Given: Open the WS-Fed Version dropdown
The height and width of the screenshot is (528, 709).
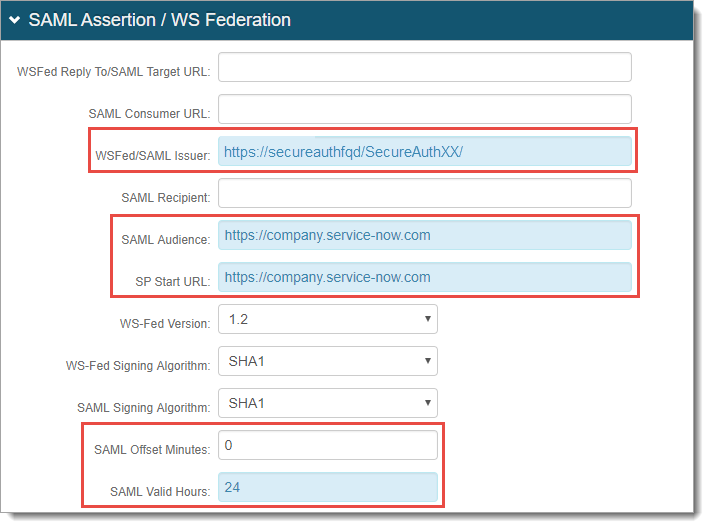Looking at the screenshot, I should coord(328,320).
